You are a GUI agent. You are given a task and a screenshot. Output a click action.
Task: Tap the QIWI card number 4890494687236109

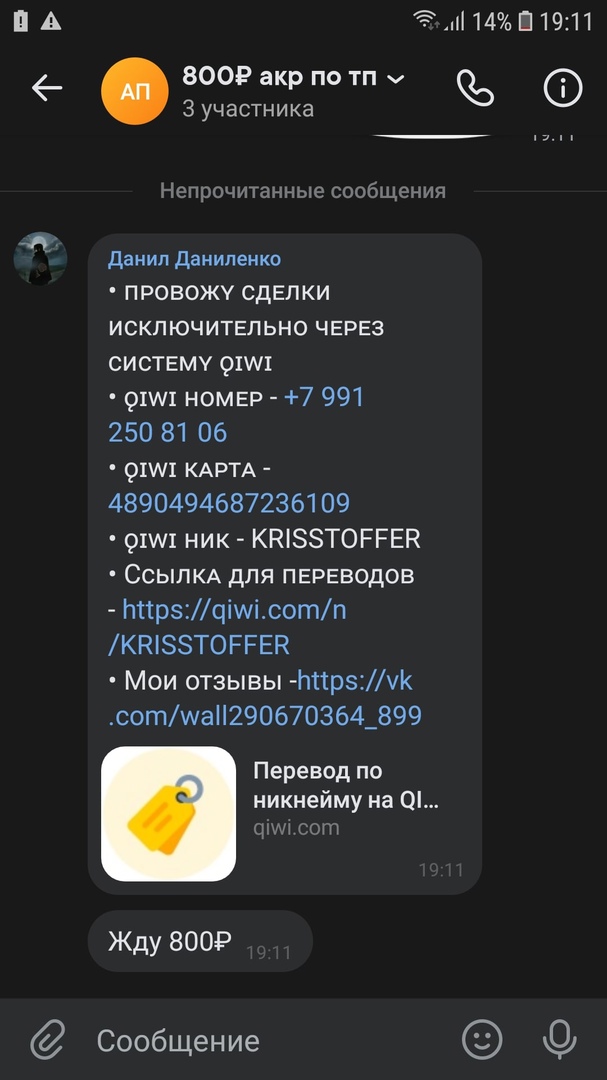coord(229,503)
